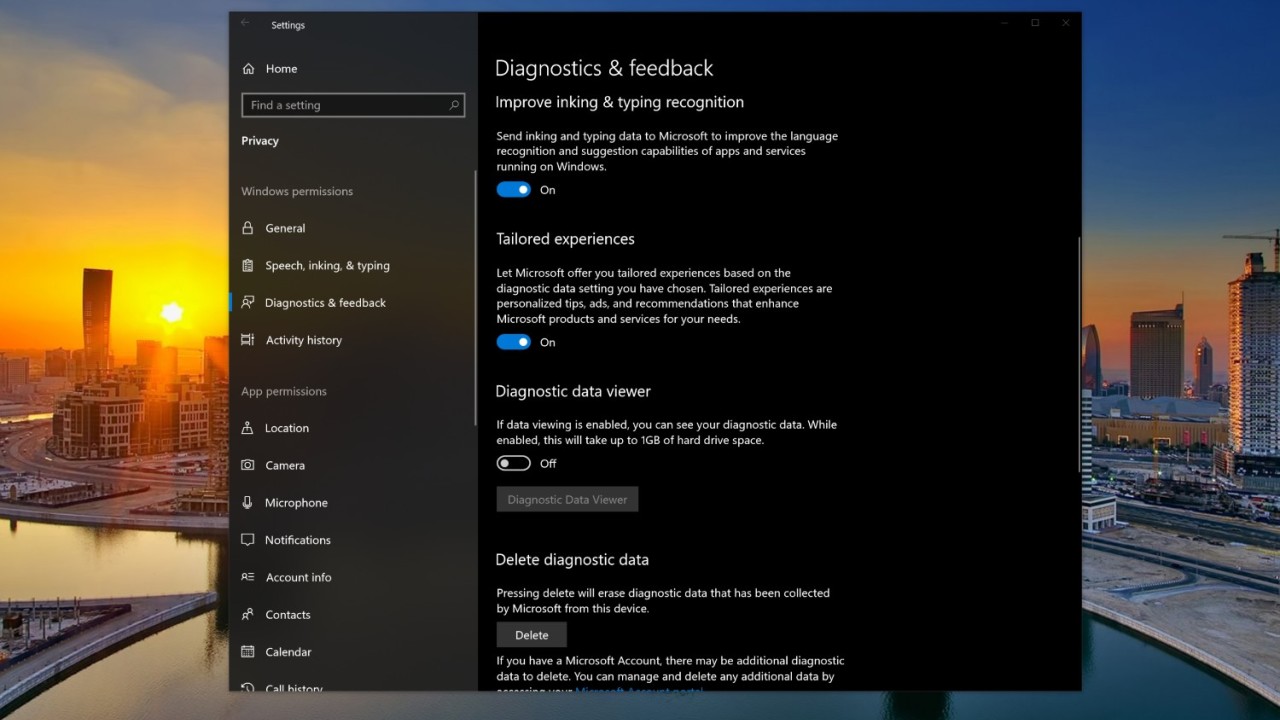This screenshot has height=720, width=1280.
Task: Click the Tailored experiences heading
Action: click(x=566, y=239)
